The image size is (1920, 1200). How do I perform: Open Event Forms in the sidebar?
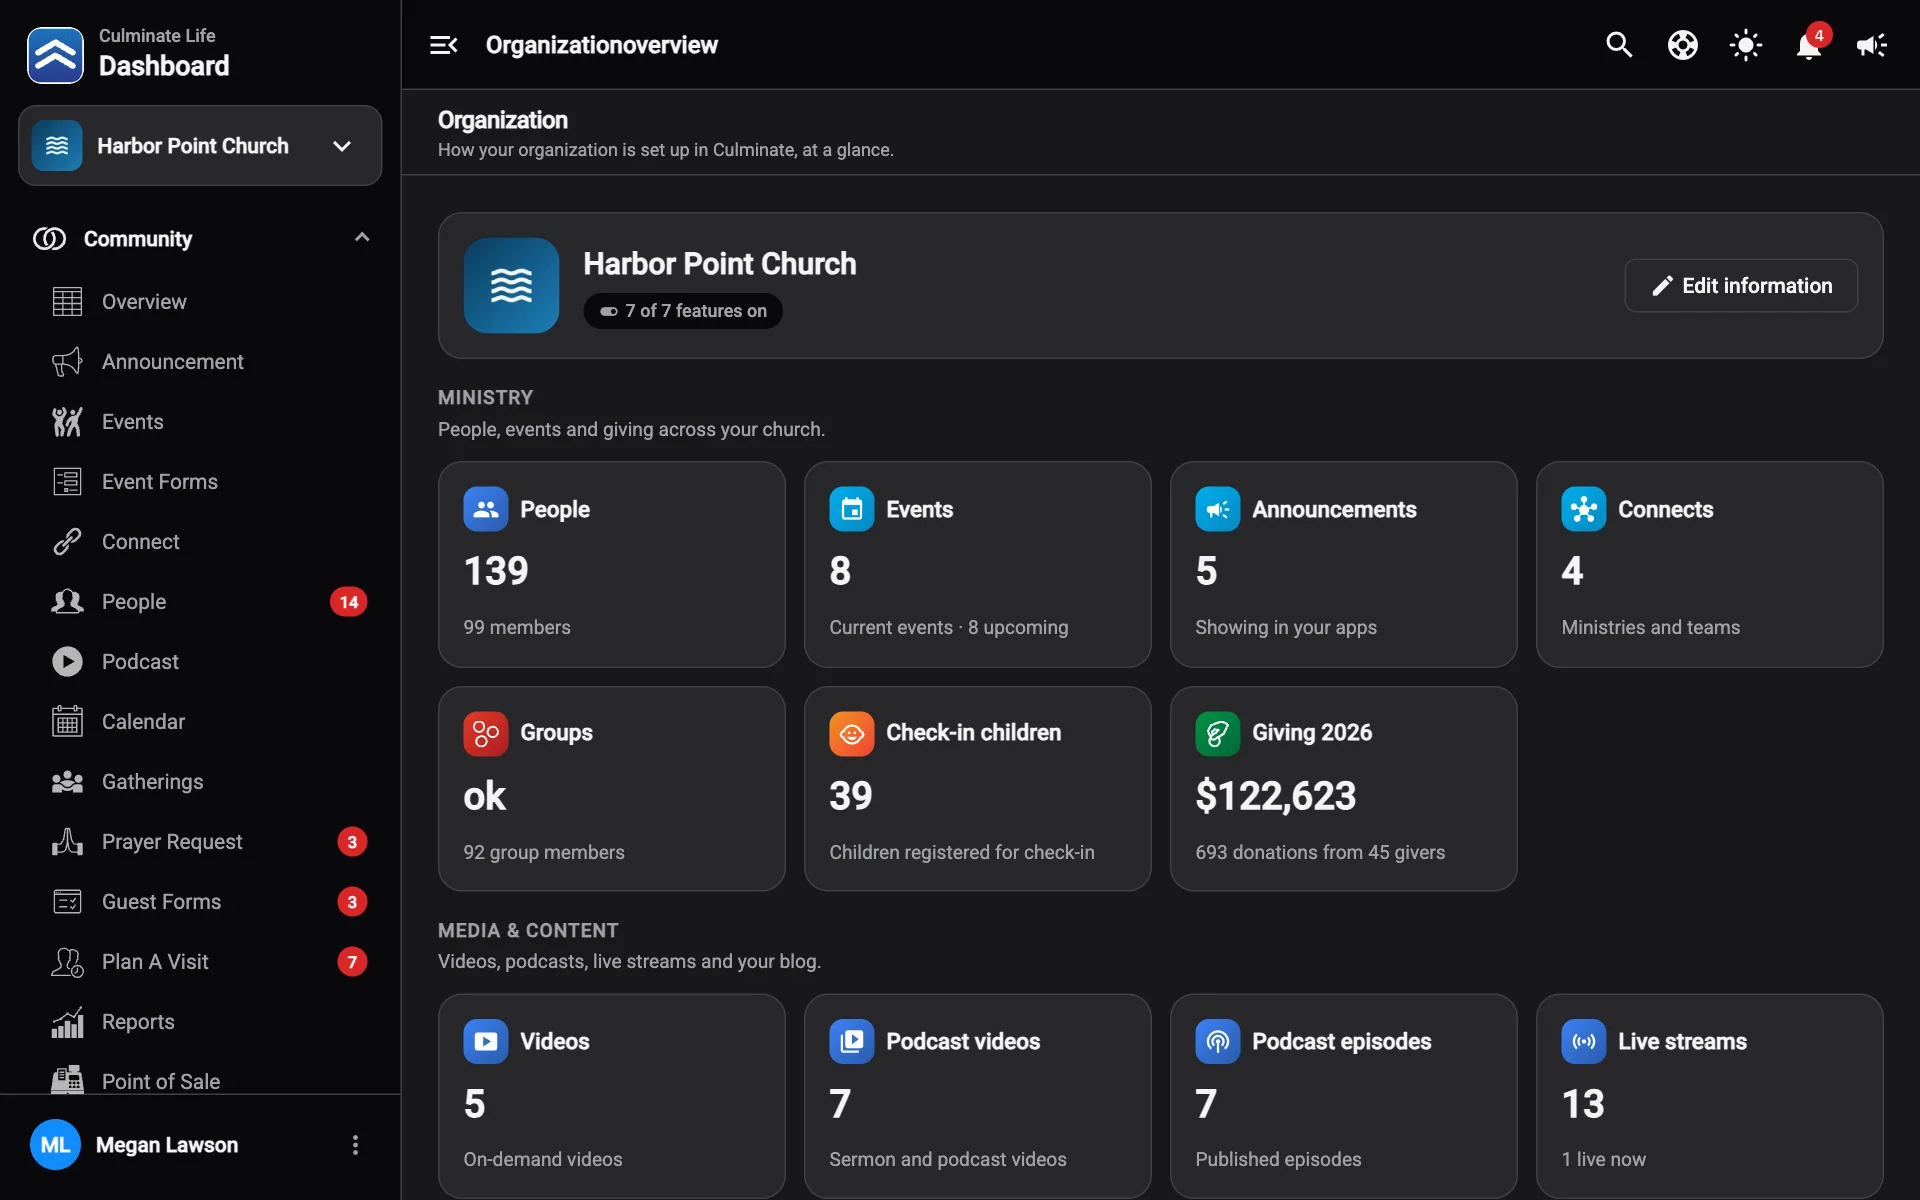pos(200,481)
